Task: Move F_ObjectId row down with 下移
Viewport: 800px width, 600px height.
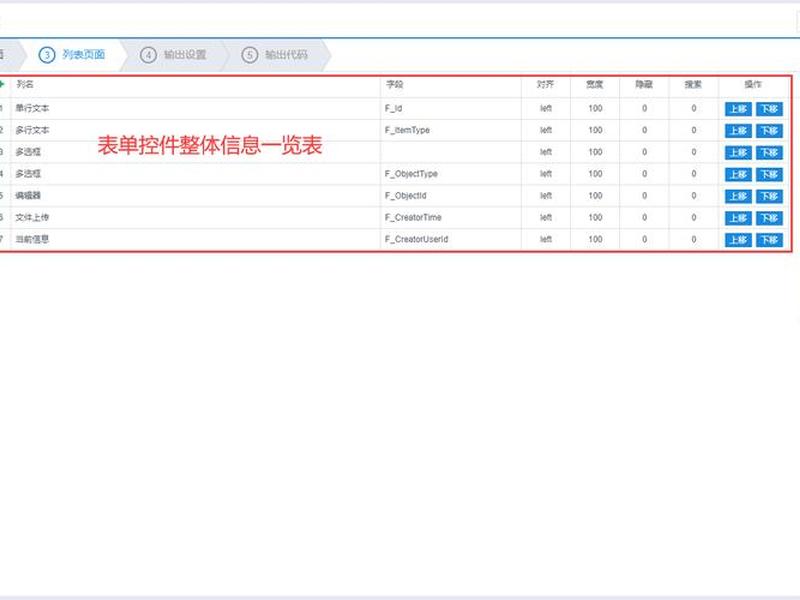Action: [x=769, y=196]
